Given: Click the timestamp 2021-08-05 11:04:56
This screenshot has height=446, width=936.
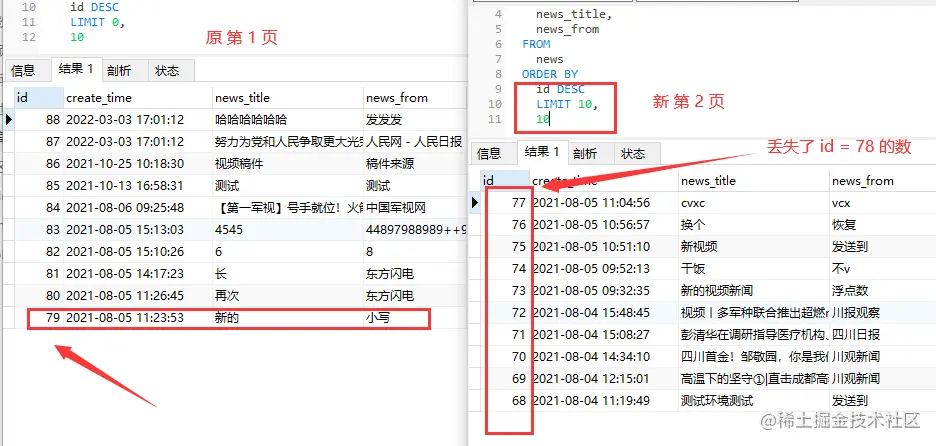Looking at the screenshot, I should coord(604,203).
